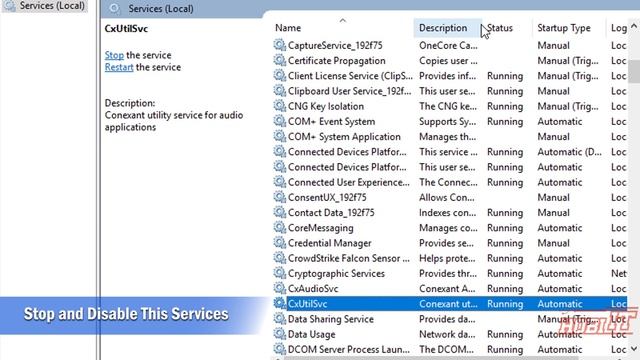Click the gear icon for CxUtilSvc
This screenshot has width=640, height=360.
(x=280, y=304)
